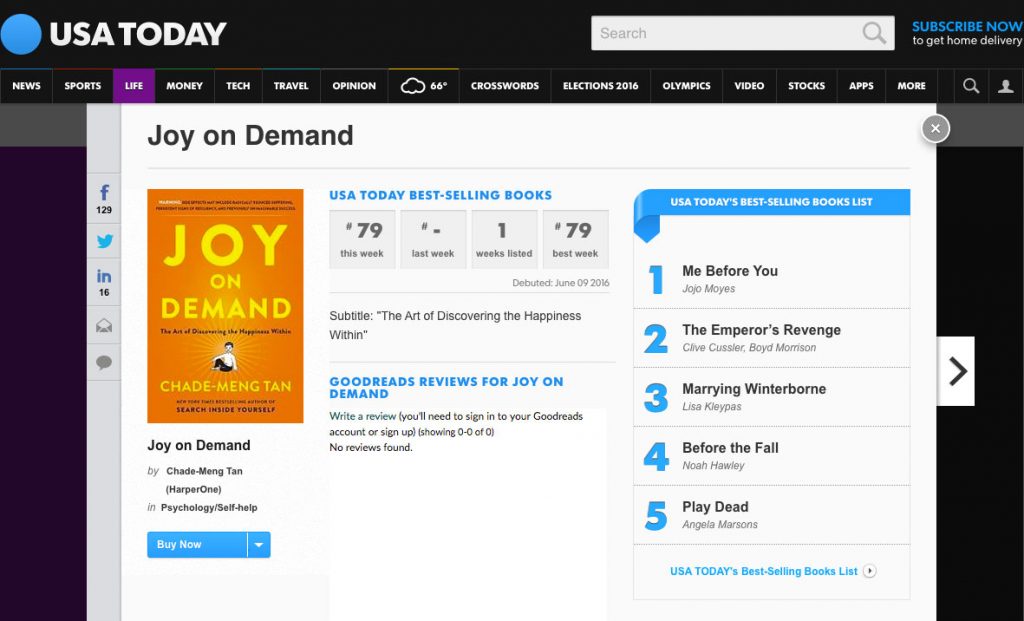Open VIDEO section
The height and width of the screenshot is (621, 1024).
pos(749,86)
